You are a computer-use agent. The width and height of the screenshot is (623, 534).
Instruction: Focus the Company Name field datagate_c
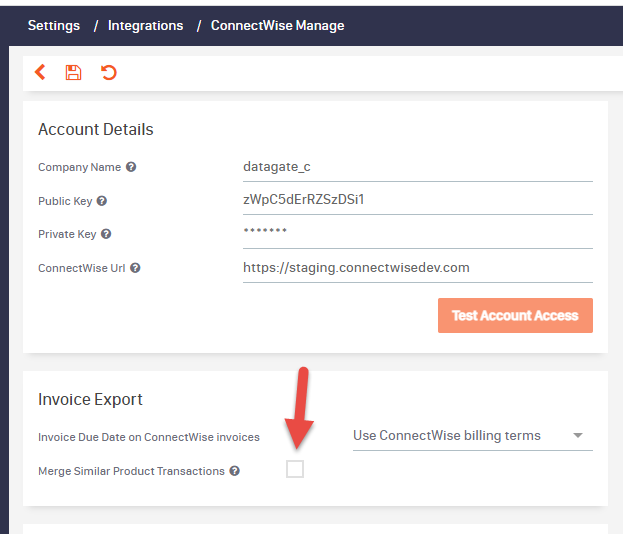tap(418, 167)
